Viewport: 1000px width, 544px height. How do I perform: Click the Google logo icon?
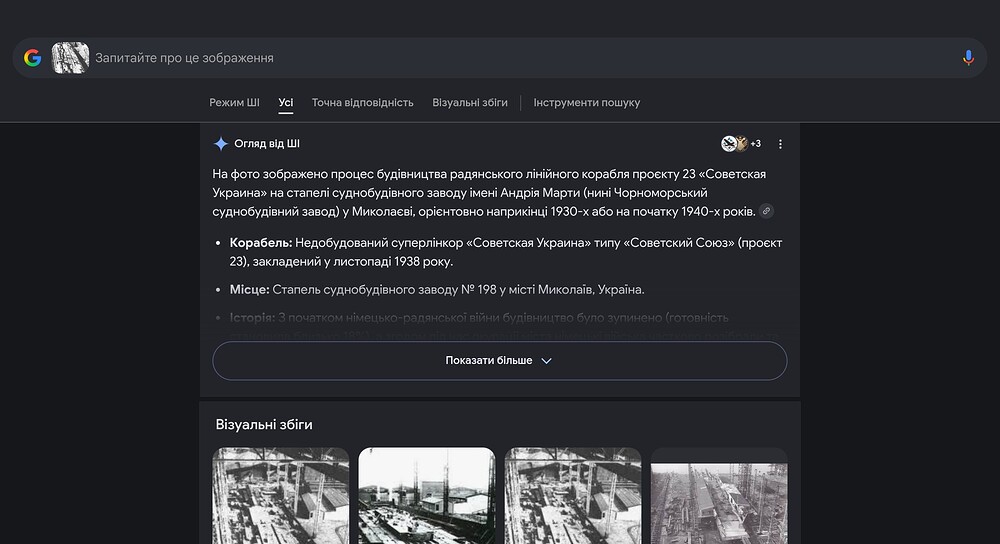click(33, 58)
